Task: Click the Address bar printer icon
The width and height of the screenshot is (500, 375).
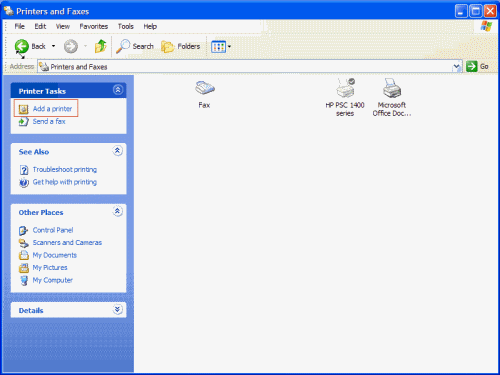Action: tap(44, 67)
